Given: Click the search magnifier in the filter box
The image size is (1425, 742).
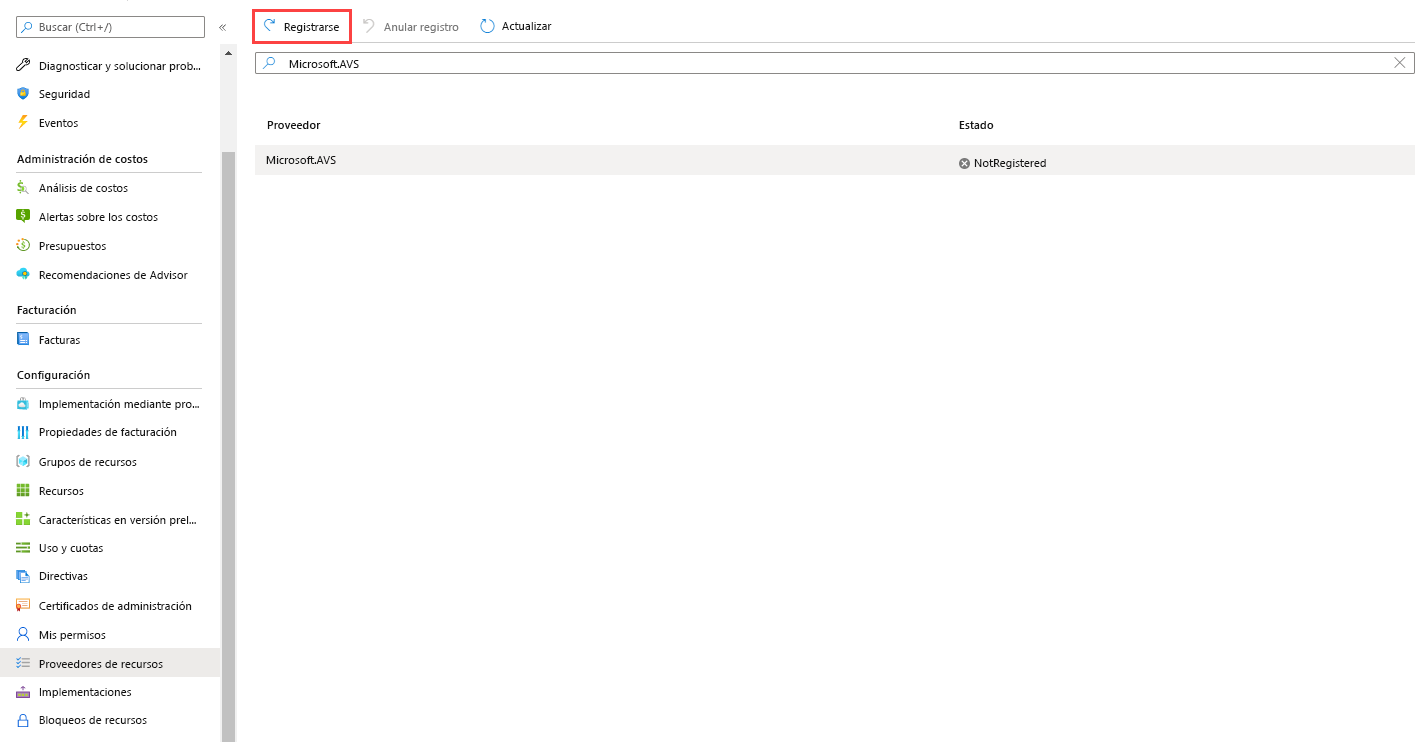Looking at the screenshot, I should click(x=270, y=62).
